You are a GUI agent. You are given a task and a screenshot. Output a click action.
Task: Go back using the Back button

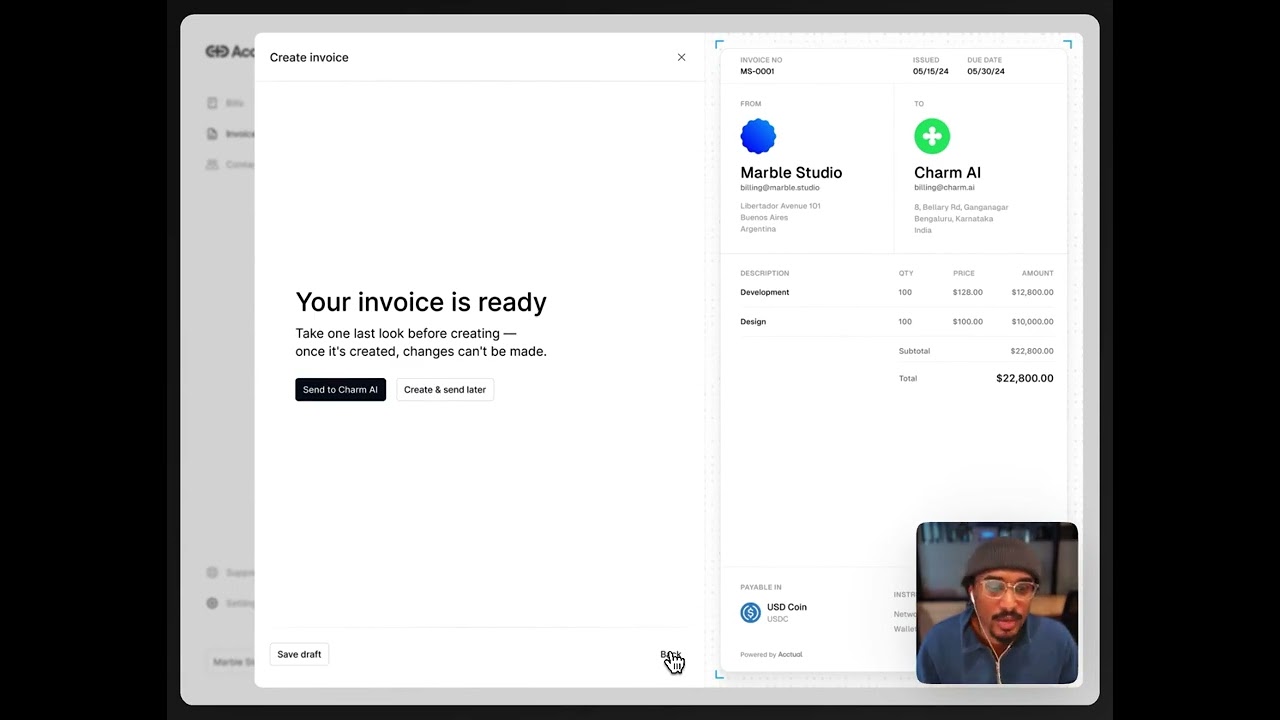670,655
